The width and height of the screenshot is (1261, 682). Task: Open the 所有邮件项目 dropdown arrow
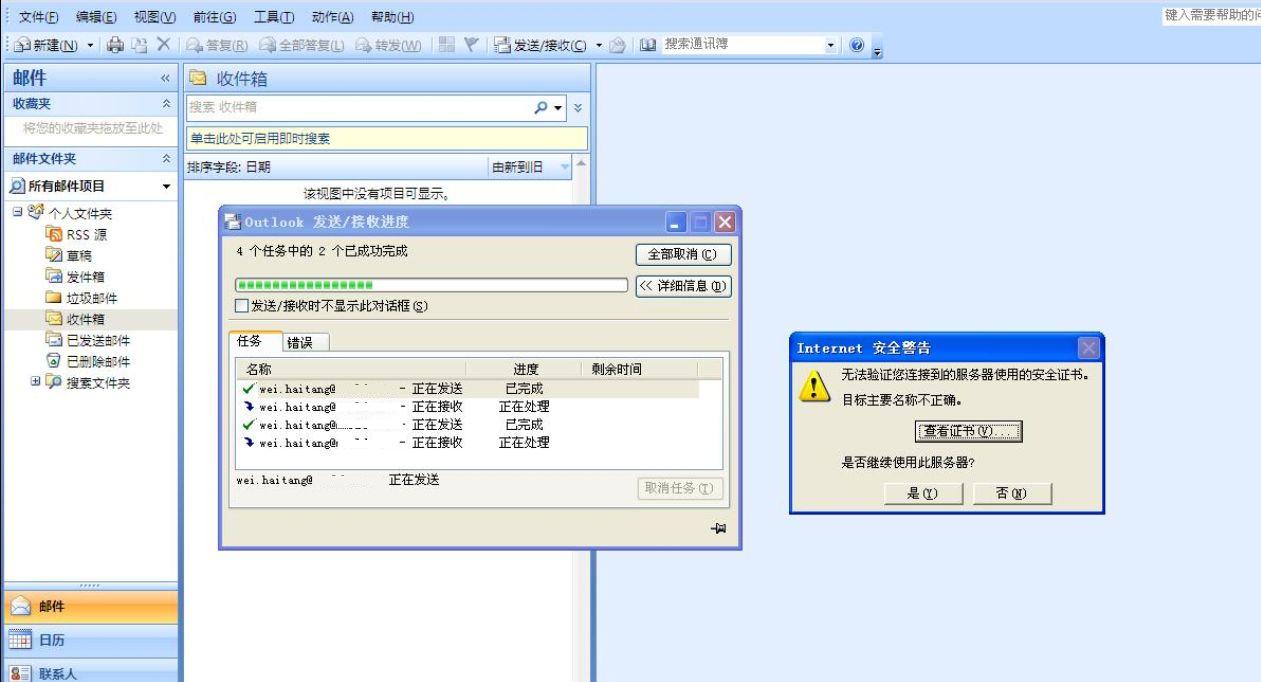pyautogui.click(x=166, y=187)
